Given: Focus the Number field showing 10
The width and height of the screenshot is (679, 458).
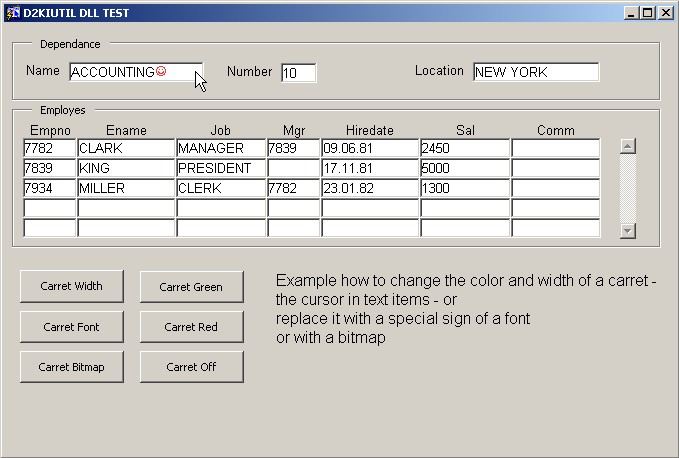Looking at the screenshot, I should coord(299,73).
